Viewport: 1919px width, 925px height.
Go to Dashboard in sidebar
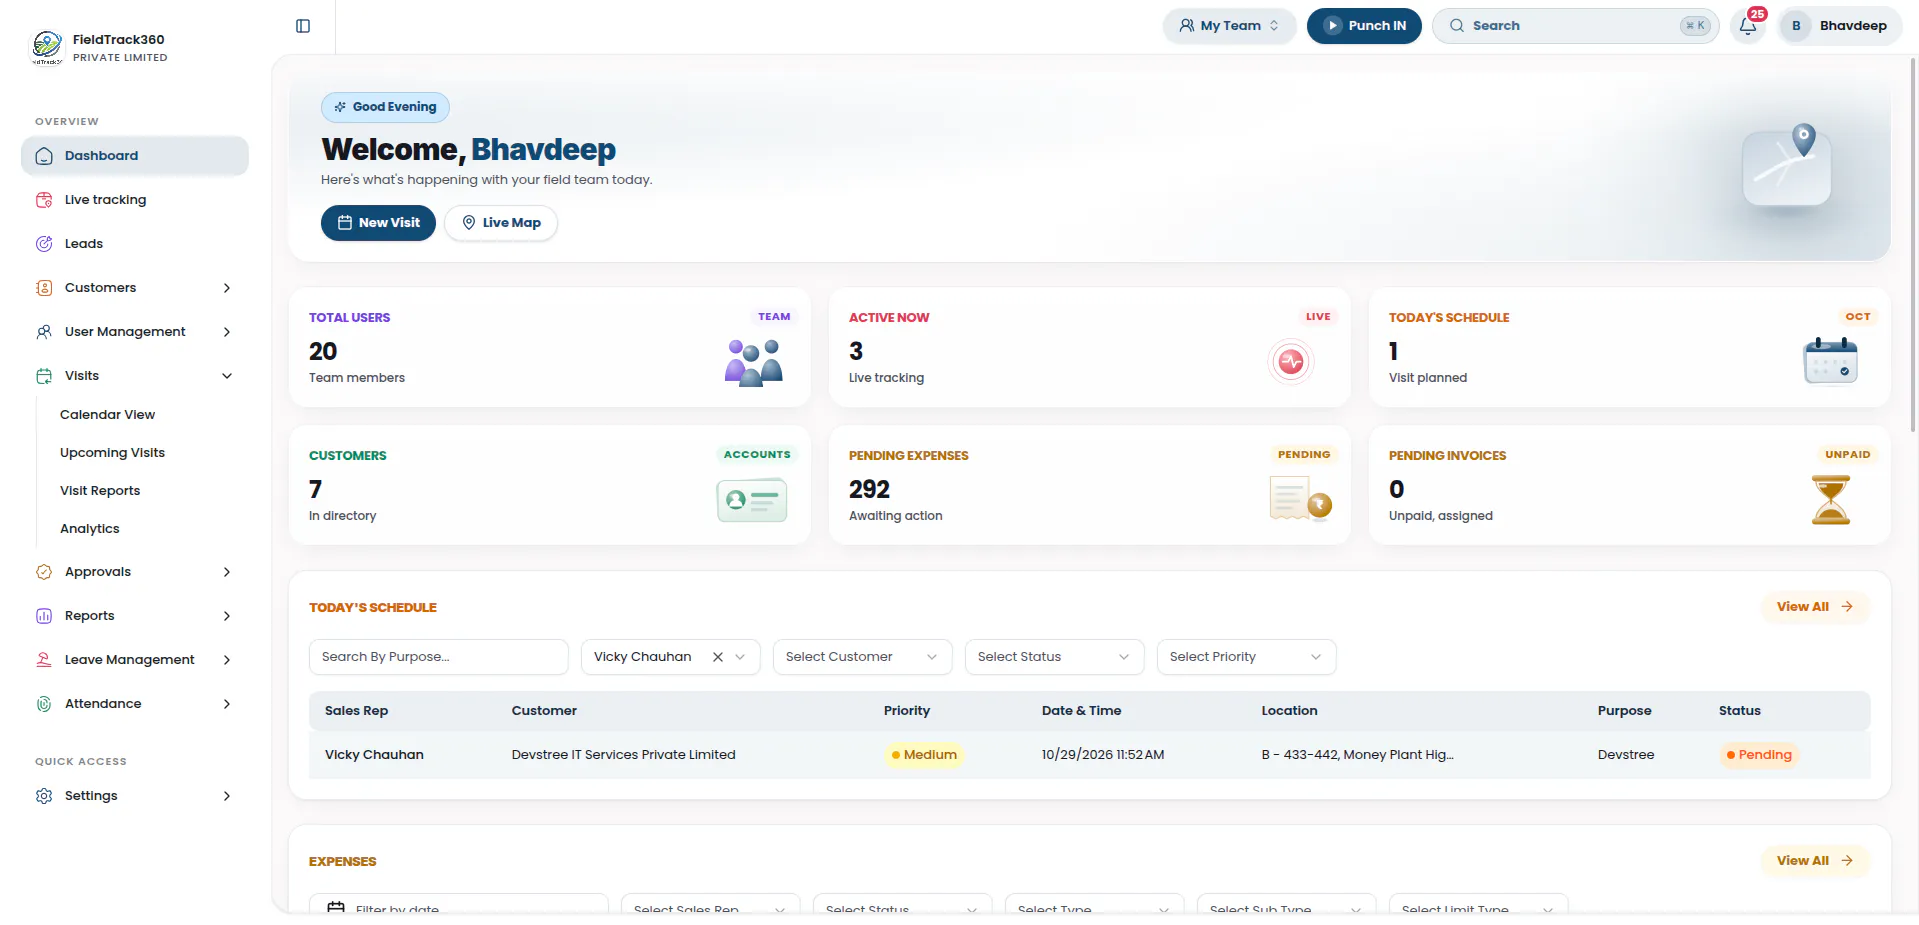point(135,156)
